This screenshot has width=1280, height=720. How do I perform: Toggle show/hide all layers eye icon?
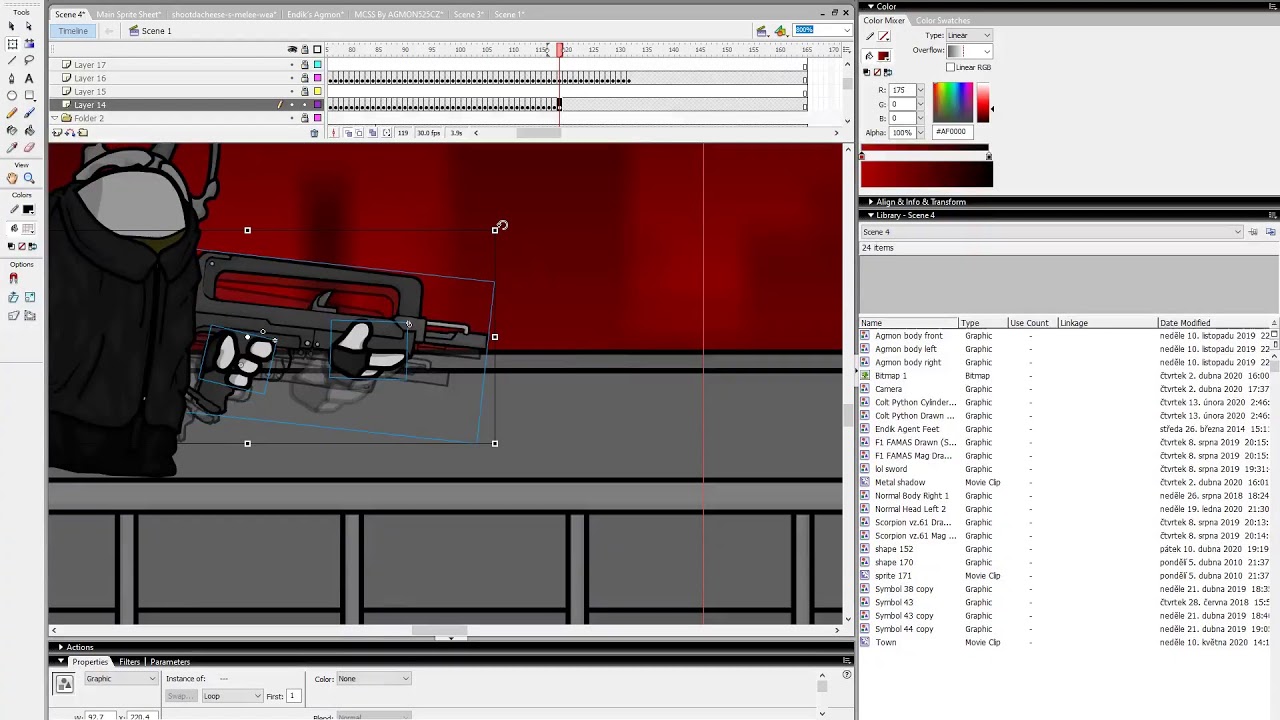click(x=293, y=50)
